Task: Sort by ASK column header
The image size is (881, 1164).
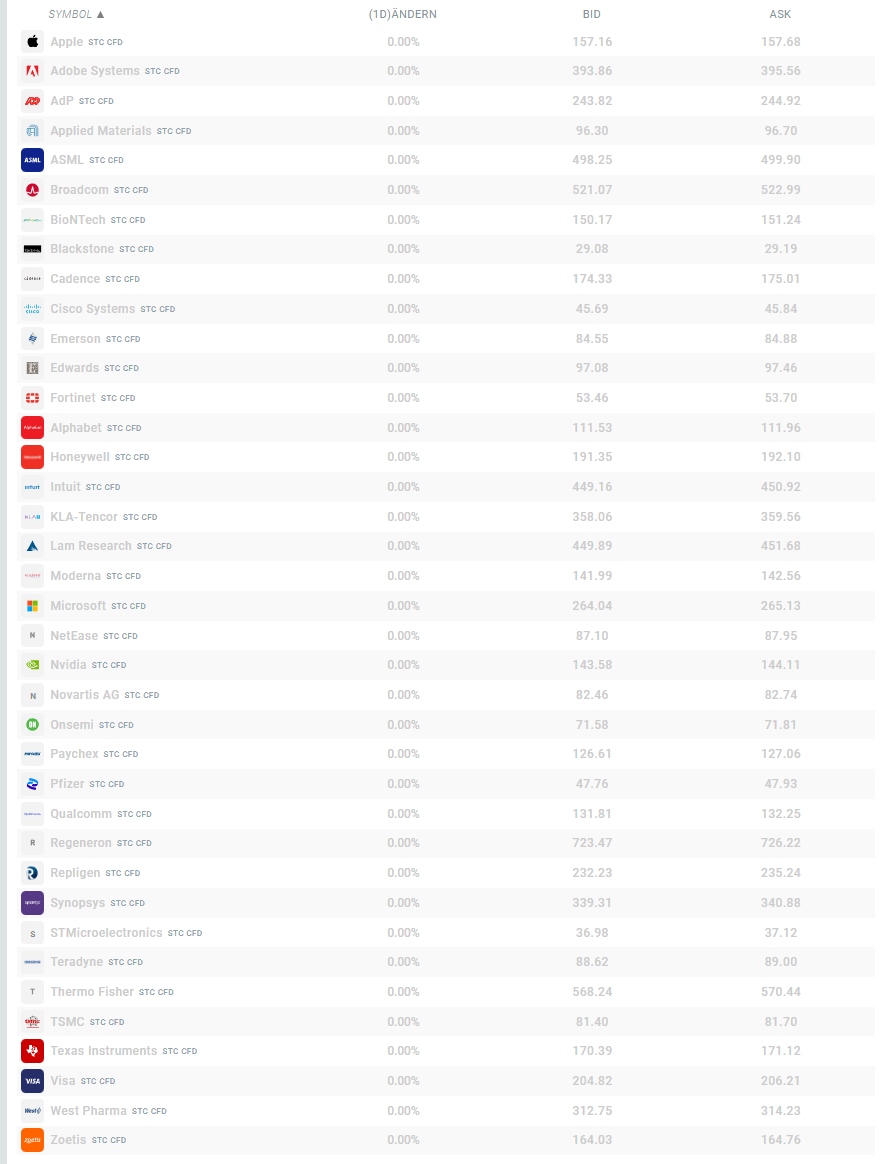Action: point(780,14)
